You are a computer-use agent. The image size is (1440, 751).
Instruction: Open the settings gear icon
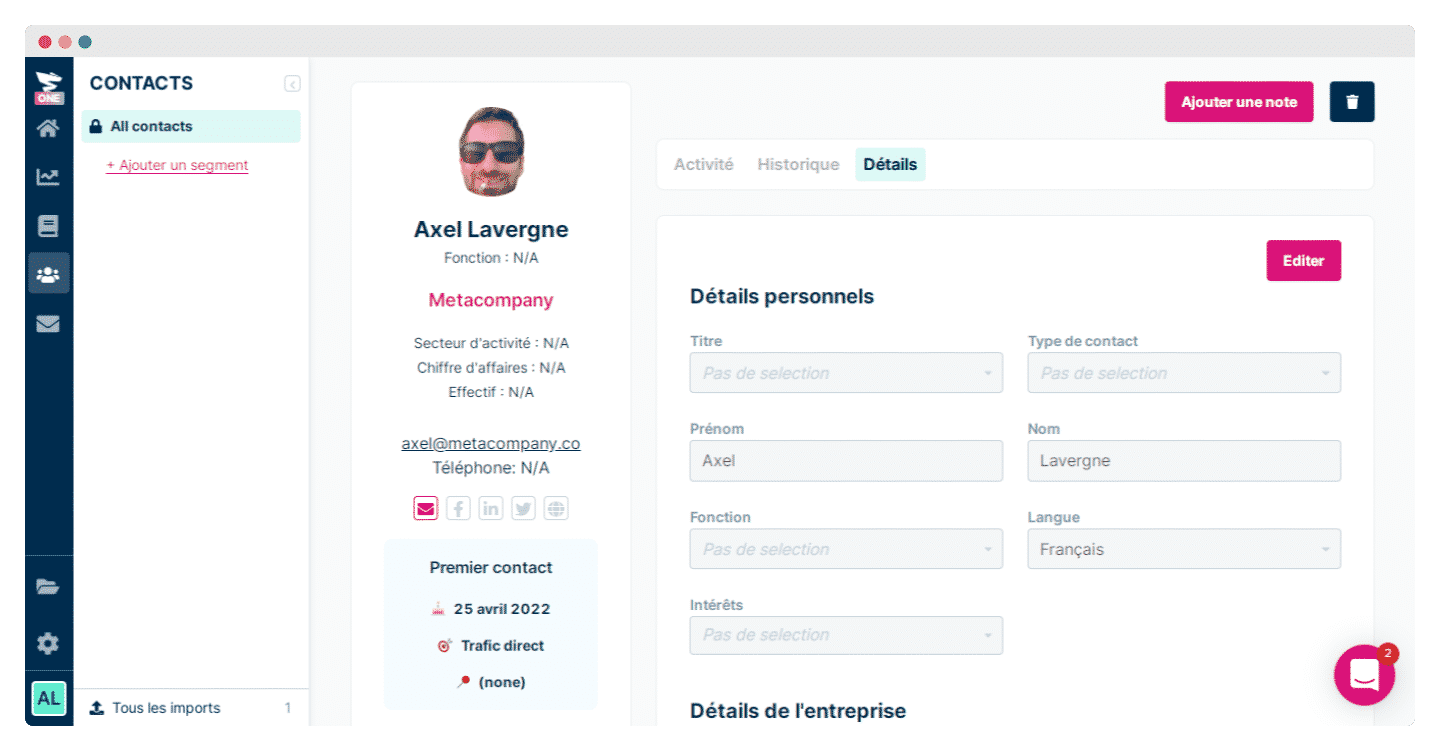[48, 643]
